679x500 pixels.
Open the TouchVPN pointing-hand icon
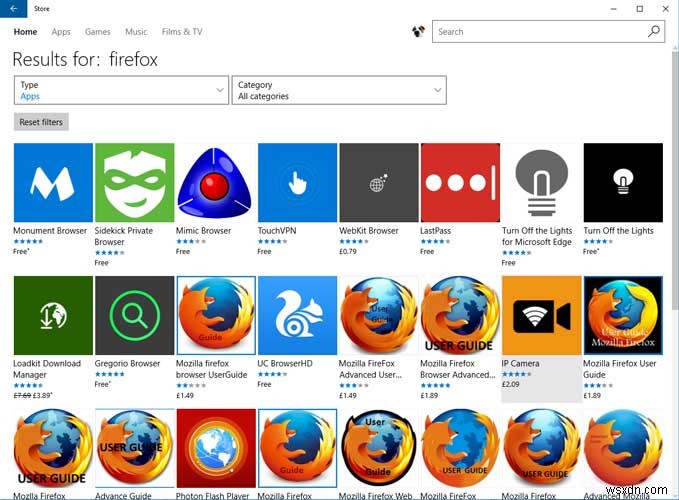[x=297, y=183]
